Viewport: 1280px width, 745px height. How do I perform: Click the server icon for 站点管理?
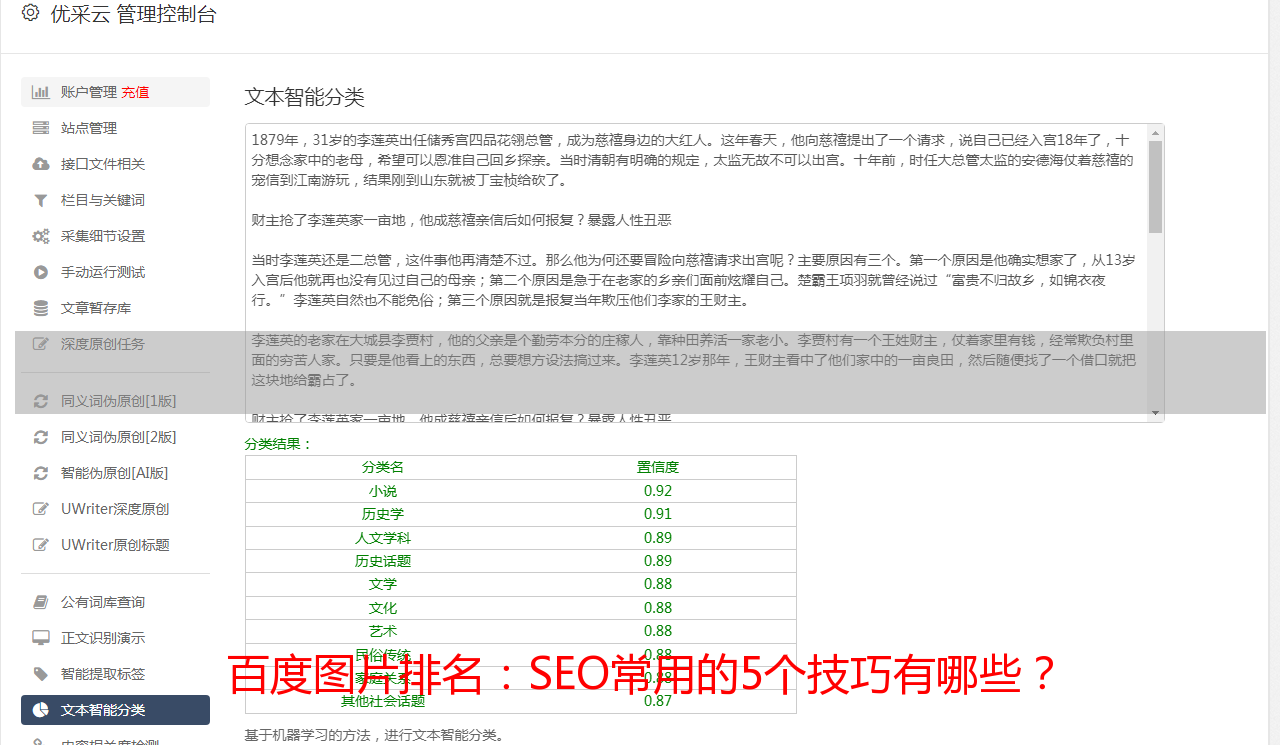pyautogui.click(x=41, y=128)
